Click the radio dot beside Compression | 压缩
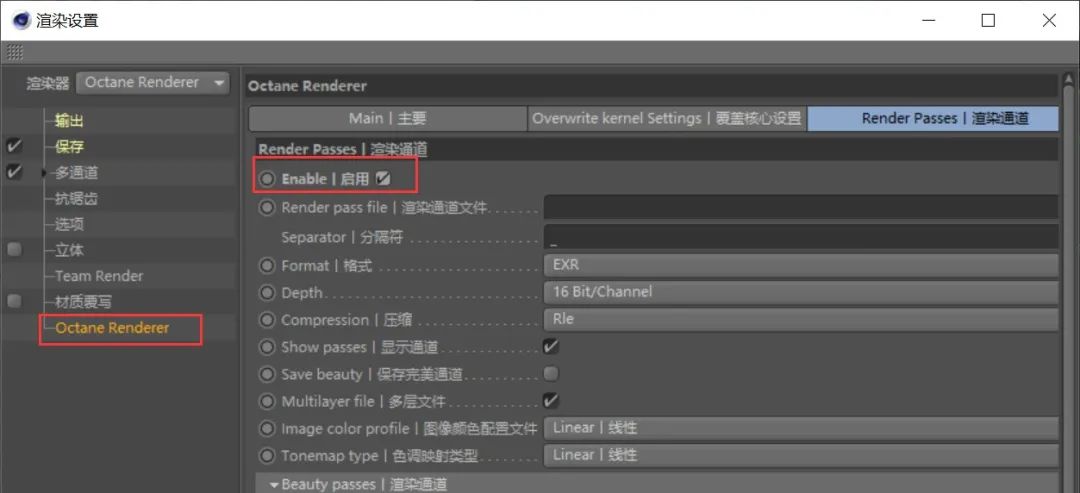The width and height of the screenshot is (1080, 493). pyautogui.click(x=267, y=320)
